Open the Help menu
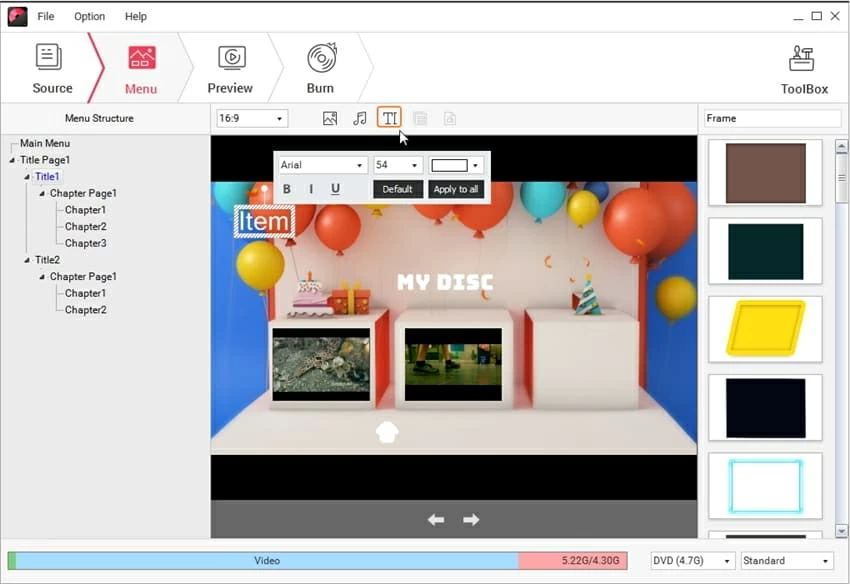The height and width of the screenshot is (584, 850). [x=136, y=16]
